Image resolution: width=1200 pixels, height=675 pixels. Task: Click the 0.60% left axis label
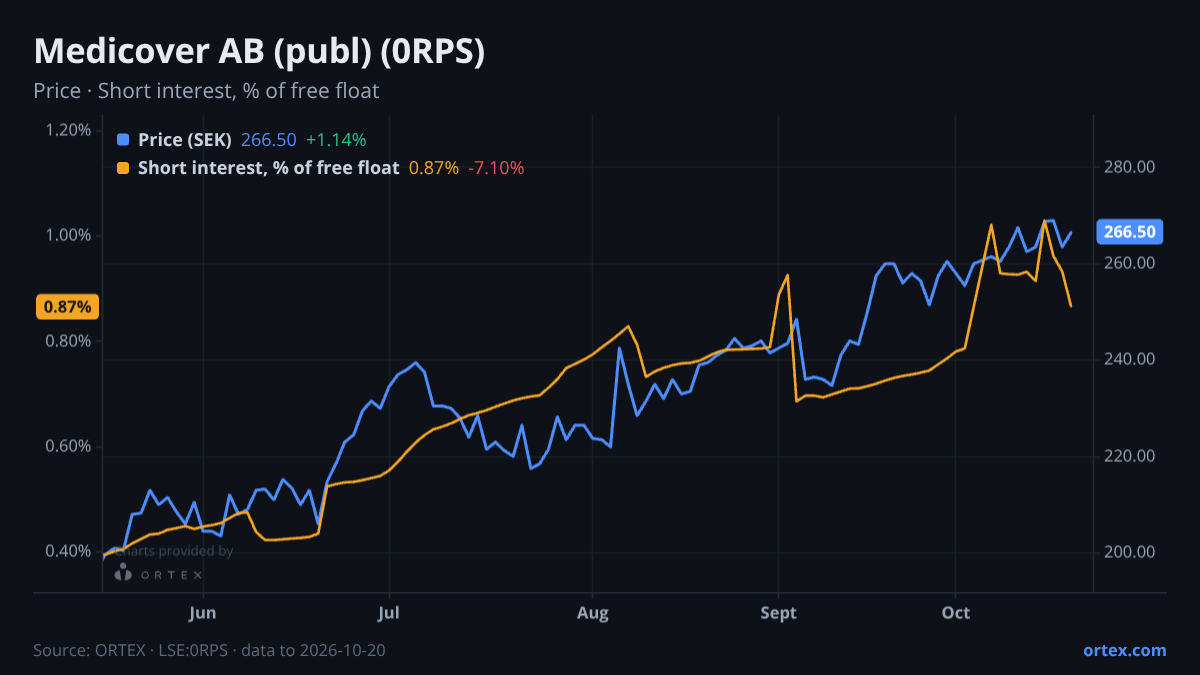pos(68,446)
